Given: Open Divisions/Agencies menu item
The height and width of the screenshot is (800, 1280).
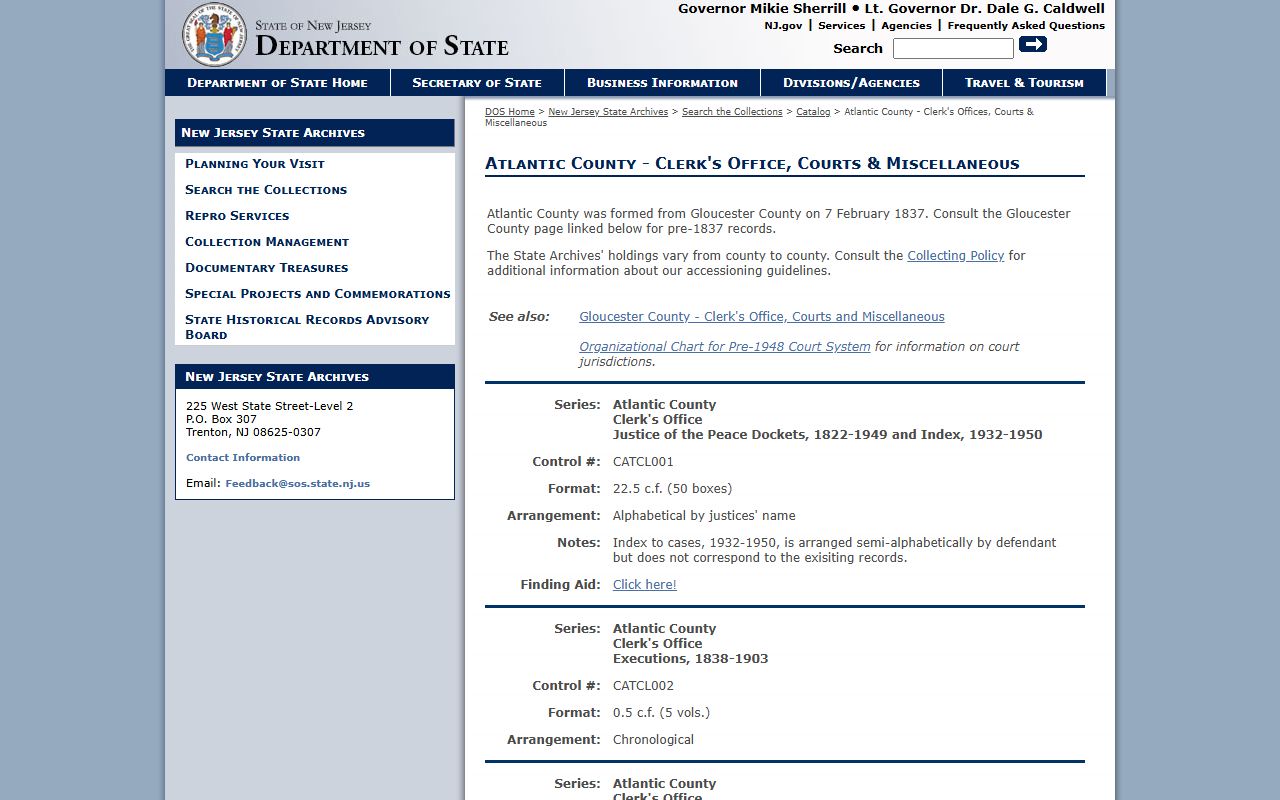Looking at the screenshot, I should pyautogui.click(x=851, y=83).
